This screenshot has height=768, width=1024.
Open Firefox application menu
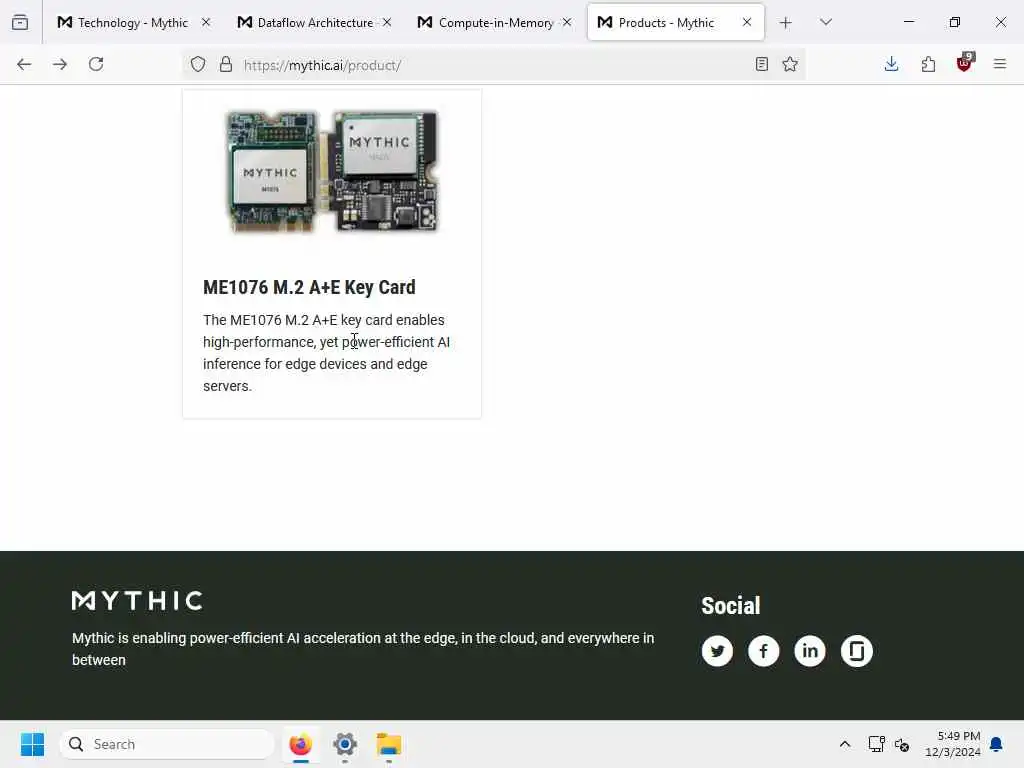[x=1000, y=64]
